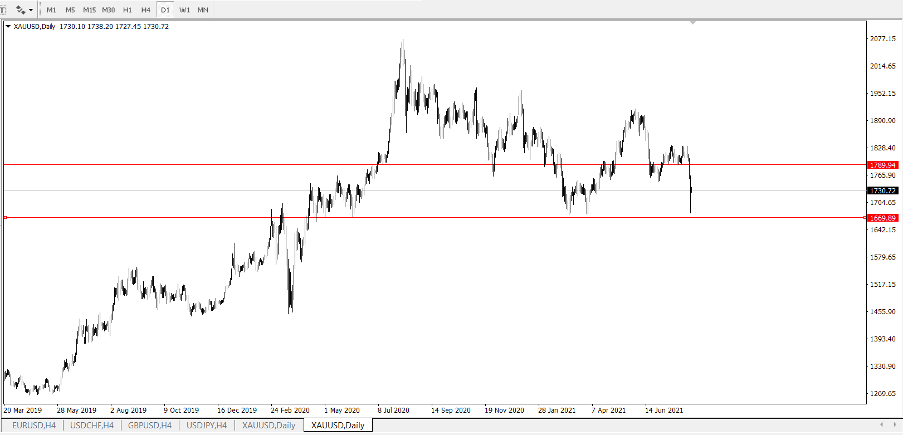The image size is (904, 436).
Task: Change the chart to W1 weekly
Action: [x=184, y=9]
